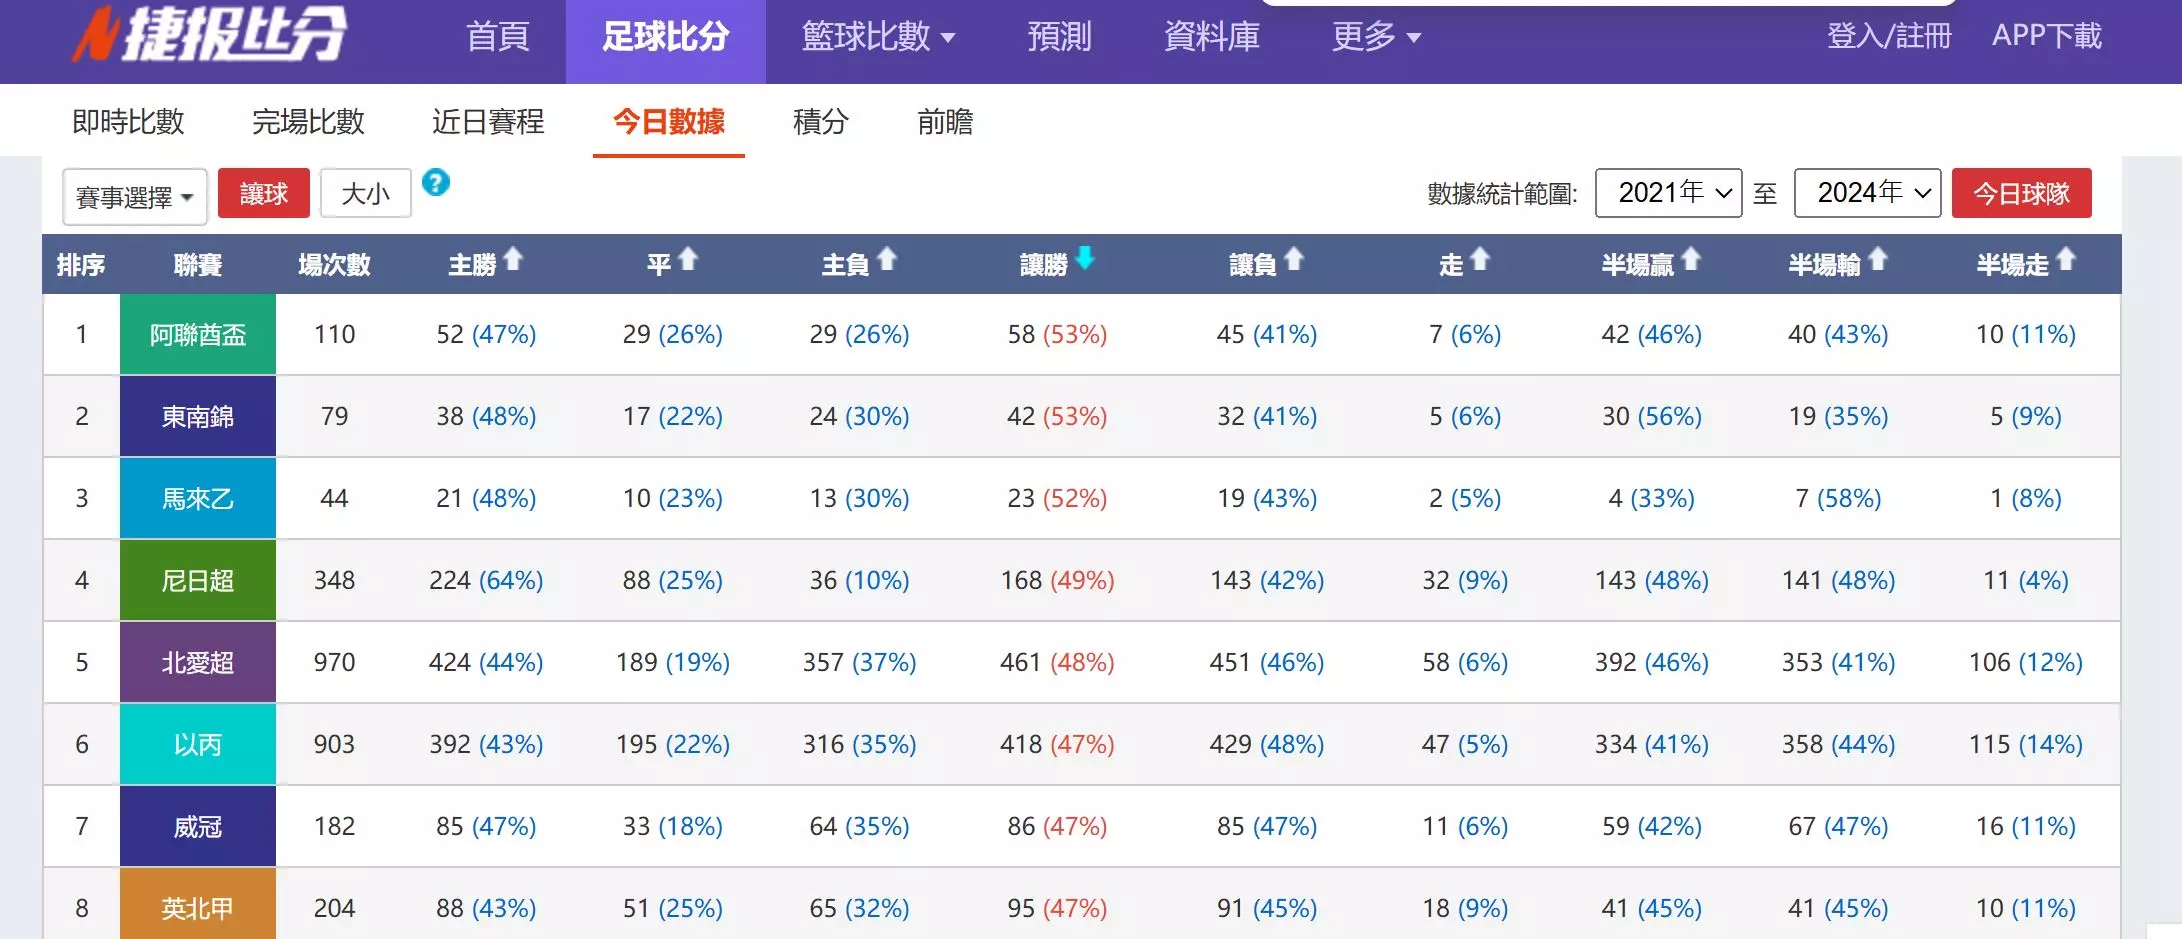Screen dimensions: 2182x939
Task: Open the 尼日超 league cell
Action: [198, 580]
